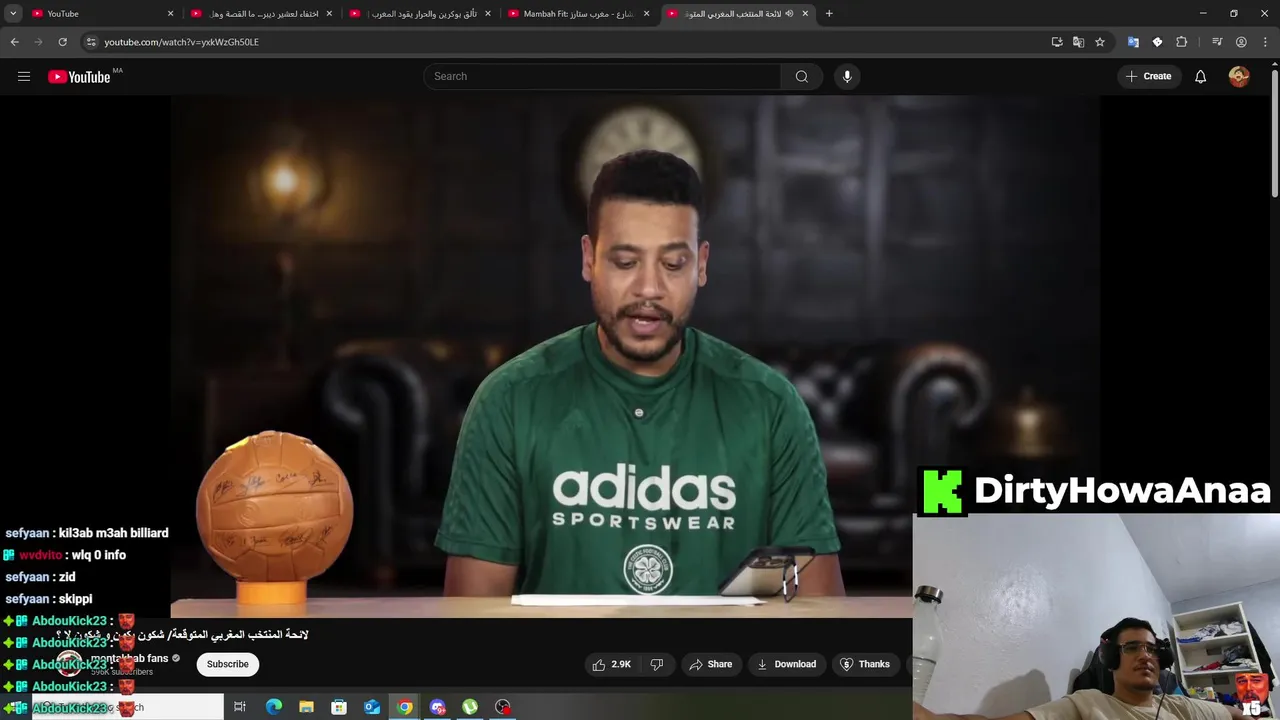Dislike the video

[657, 664]
